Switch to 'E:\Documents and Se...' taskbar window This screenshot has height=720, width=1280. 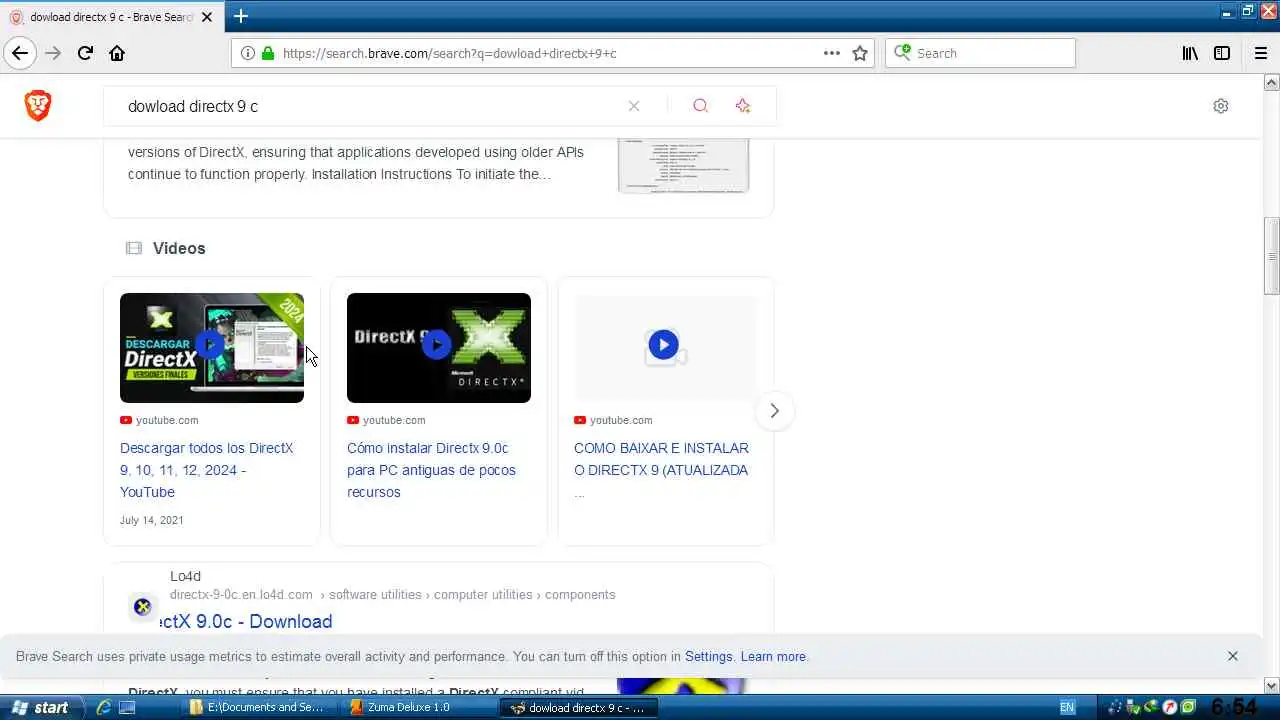click(256, 707)
